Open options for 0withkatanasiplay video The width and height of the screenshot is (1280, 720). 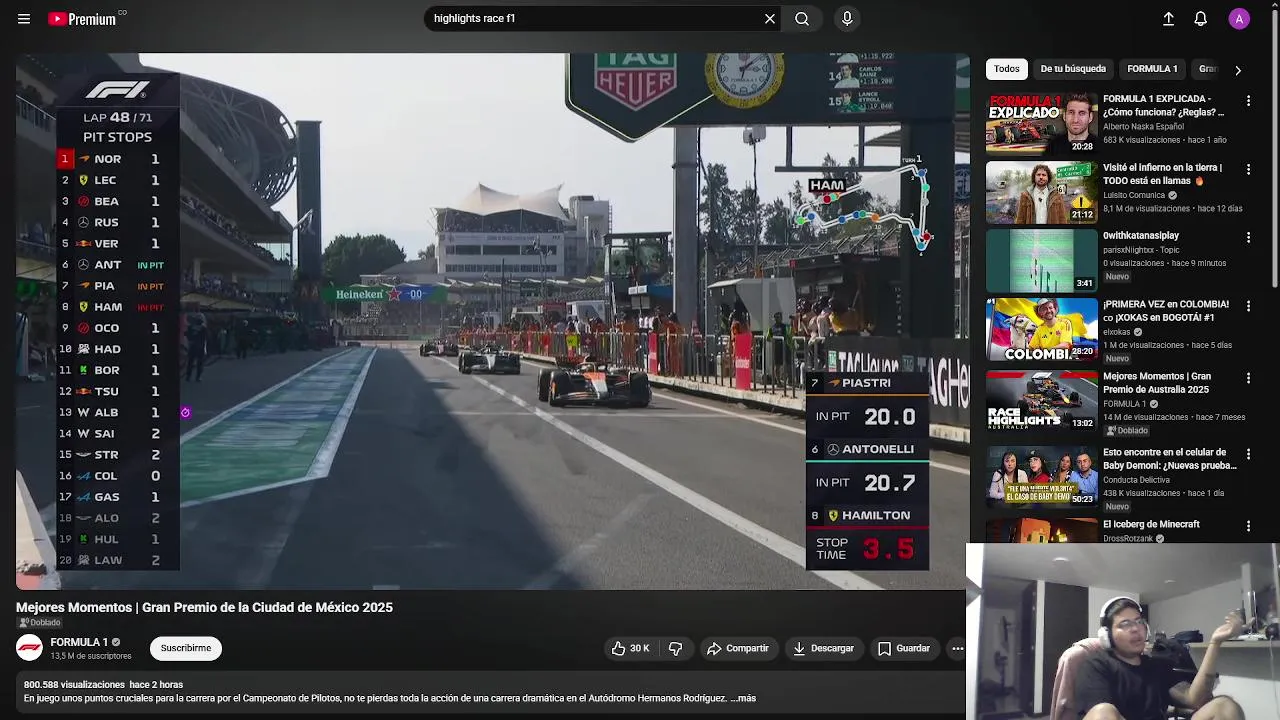pos(1248,238)
